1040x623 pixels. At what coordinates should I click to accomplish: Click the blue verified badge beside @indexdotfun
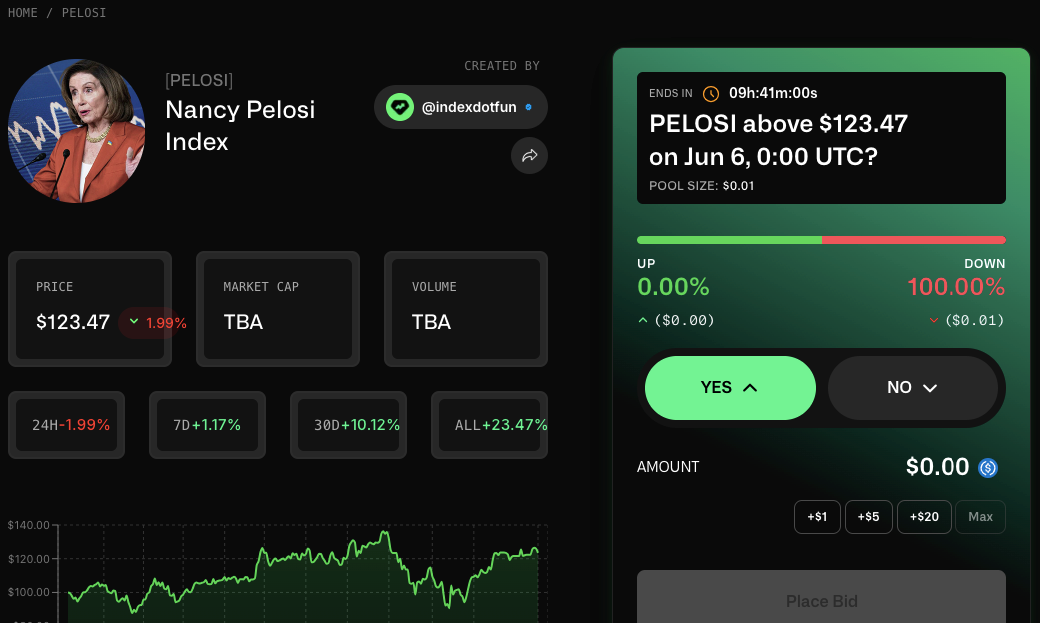pos(529,107)
